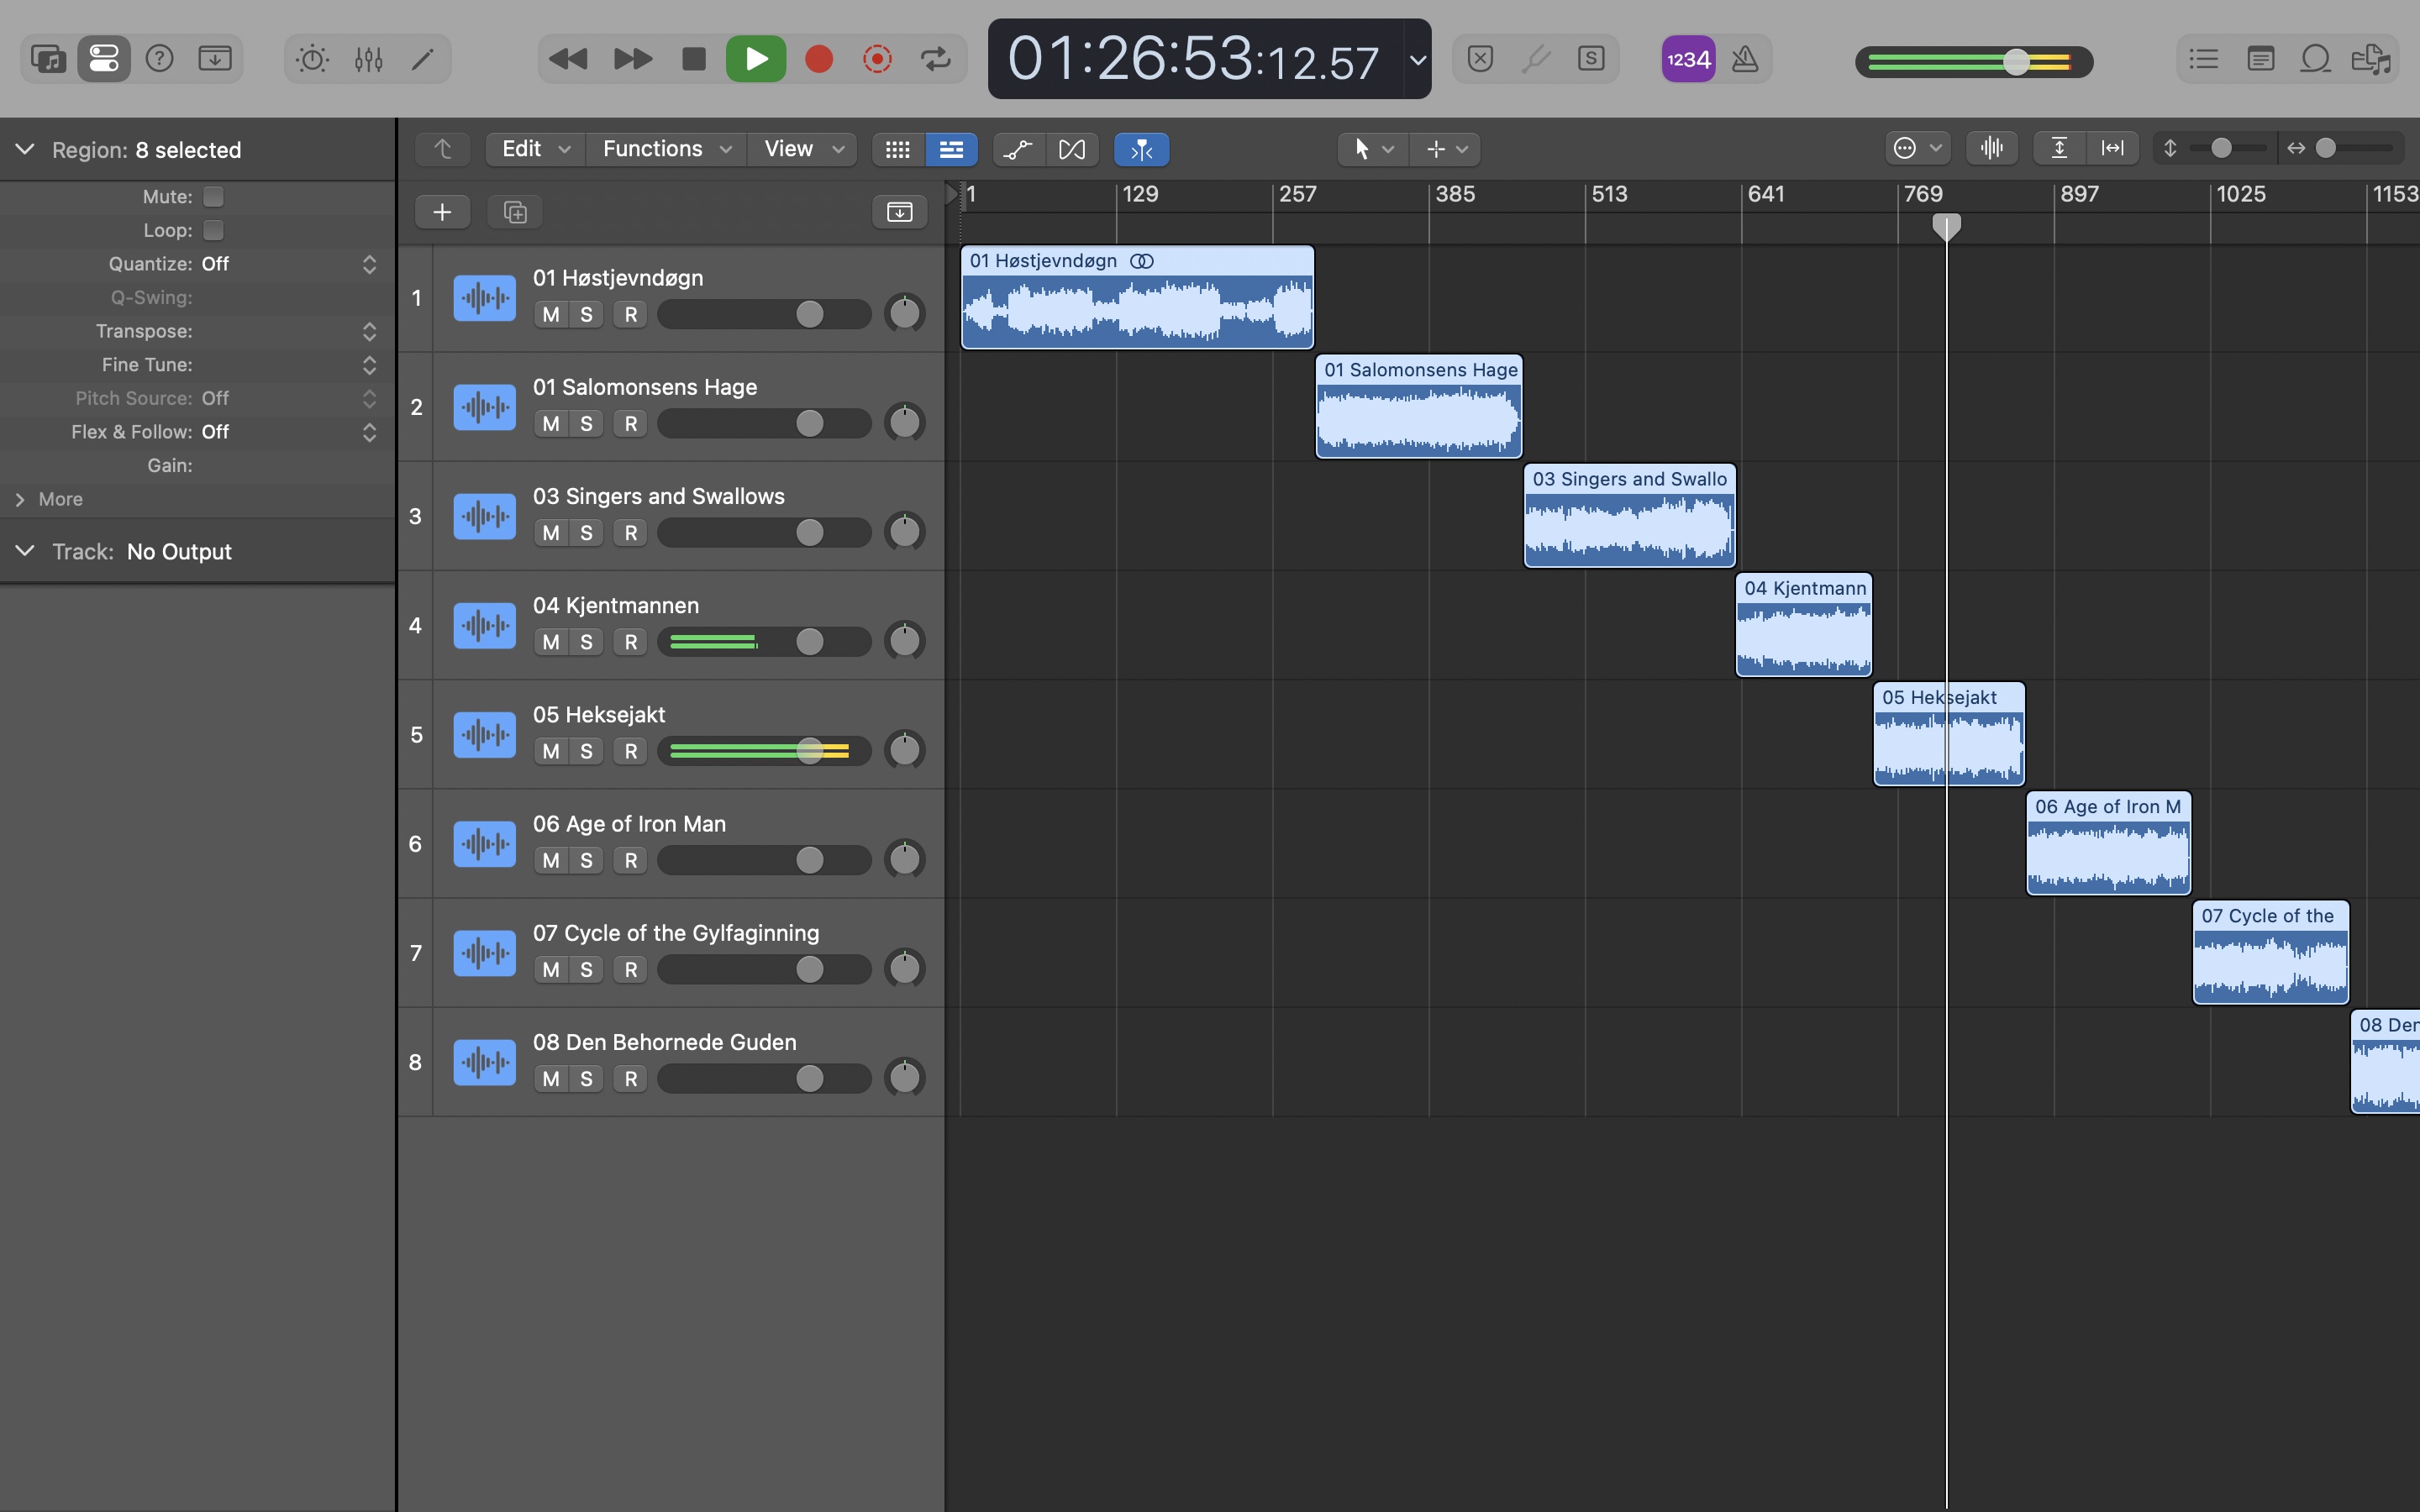Screen dimensions: 2420x1512
Task: Click the master volume slider knob
Action: coord(2016,62)
